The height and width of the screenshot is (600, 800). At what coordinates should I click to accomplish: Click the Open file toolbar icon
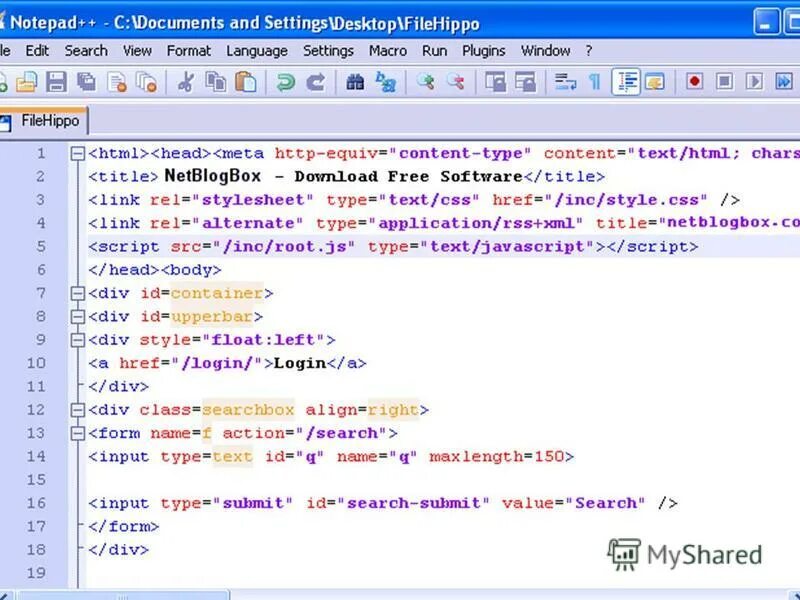click(x=26, y=82)
